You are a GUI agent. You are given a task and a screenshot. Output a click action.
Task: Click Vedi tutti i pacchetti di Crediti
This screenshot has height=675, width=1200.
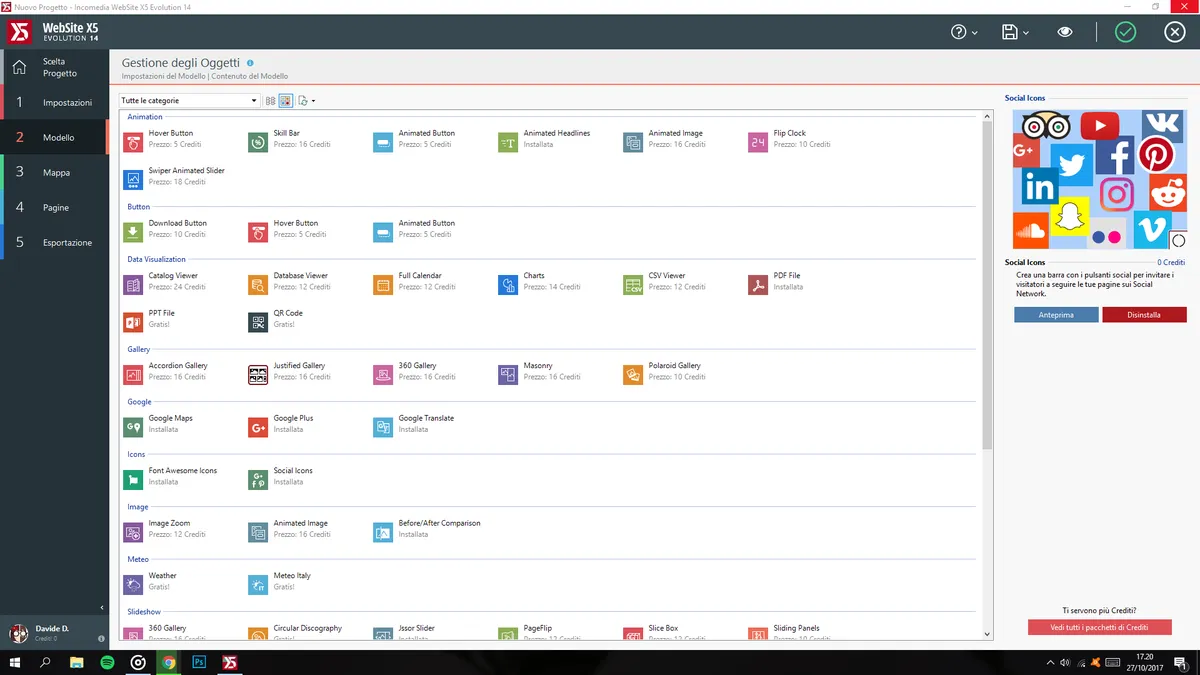(1099, 627)
